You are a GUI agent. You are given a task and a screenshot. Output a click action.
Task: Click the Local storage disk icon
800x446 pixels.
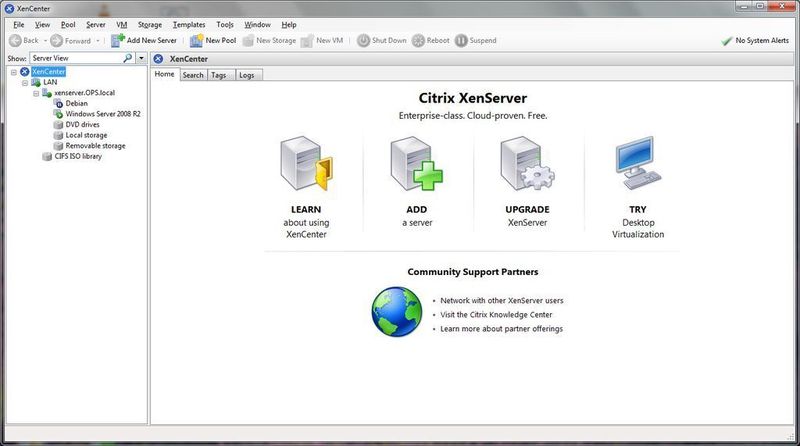coord(58,135)
